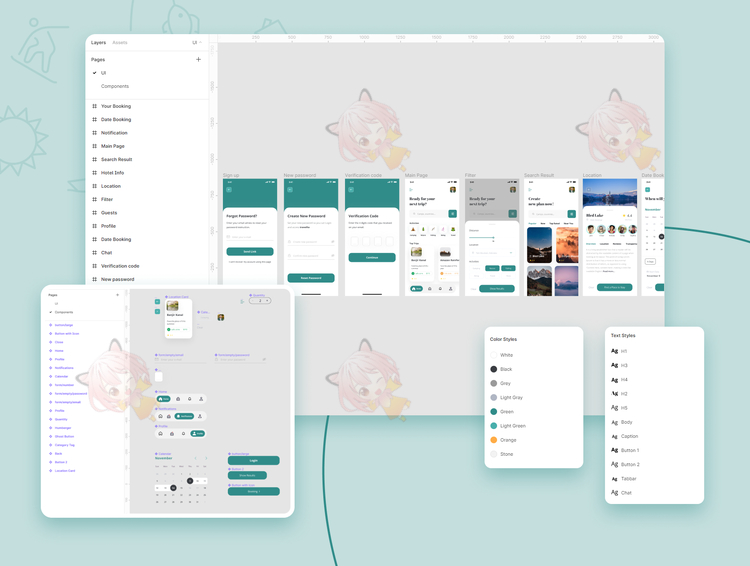The image size is (750, 566).
Task: Click the frame icon beside Notification layer
Action: [x=94, y=133]
